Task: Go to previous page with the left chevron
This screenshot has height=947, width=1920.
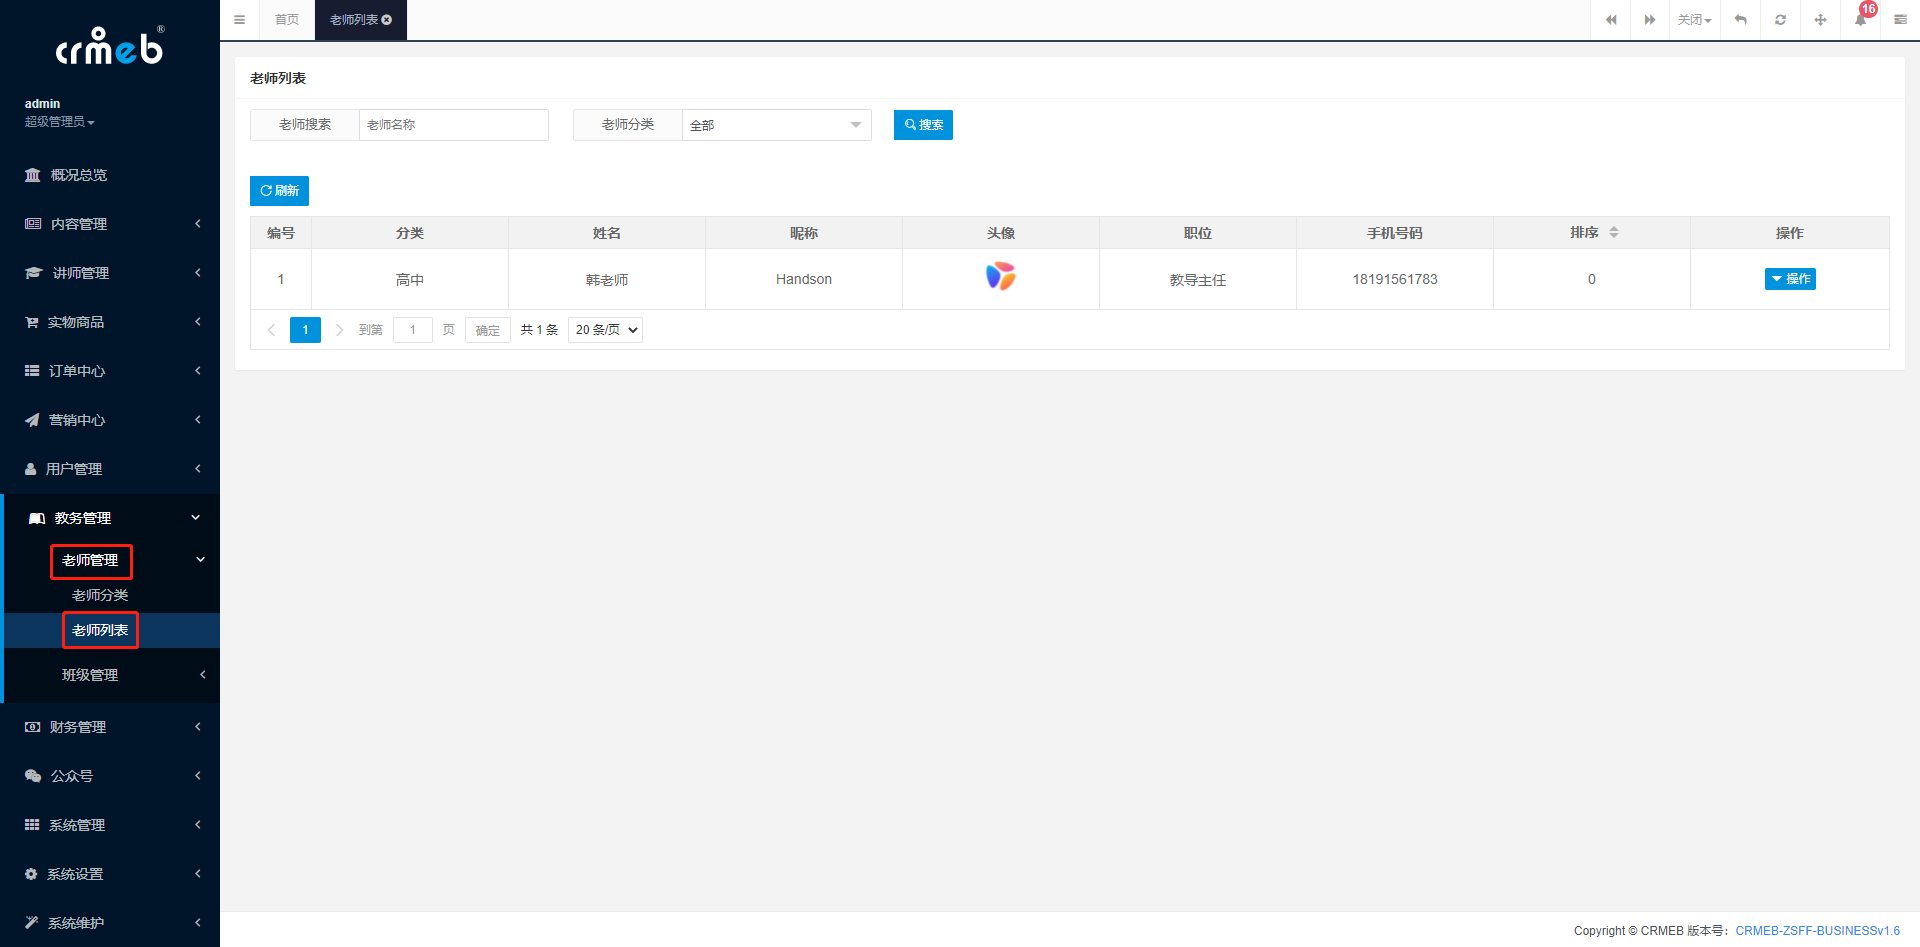Action: (271, 330)
